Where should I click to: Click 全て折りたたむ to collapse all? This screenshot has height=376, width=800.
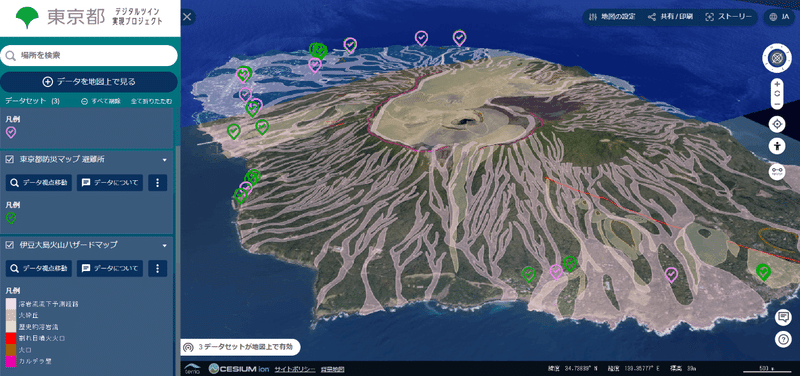(x=152, y=101)
